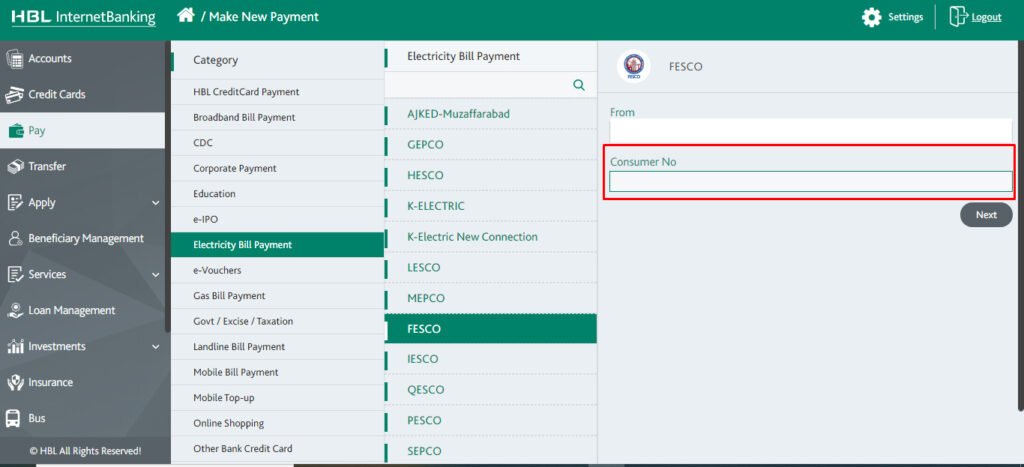Open Loan Management menu item

click(82, 310)
